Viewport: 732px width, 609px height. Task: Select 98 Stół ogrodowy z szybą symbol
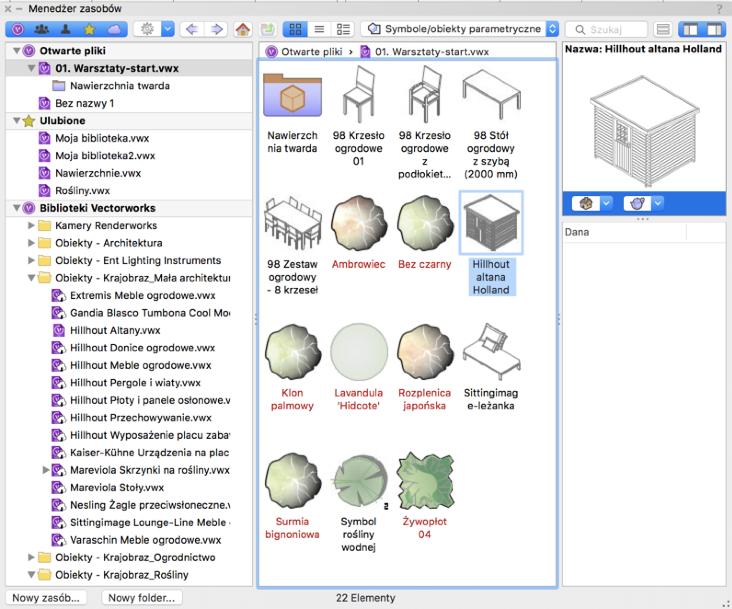pos(491,95)
